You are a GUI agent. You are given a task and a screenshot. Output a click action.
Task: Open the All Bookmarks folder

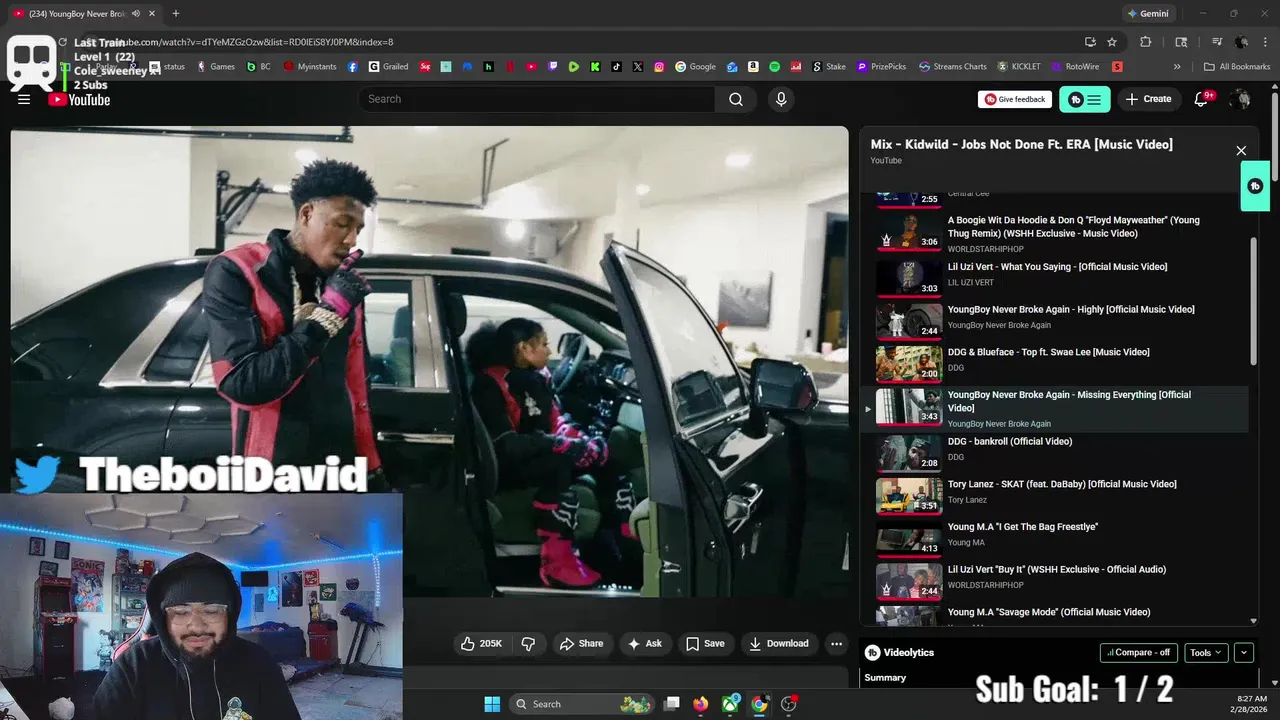pos(1237,67)
